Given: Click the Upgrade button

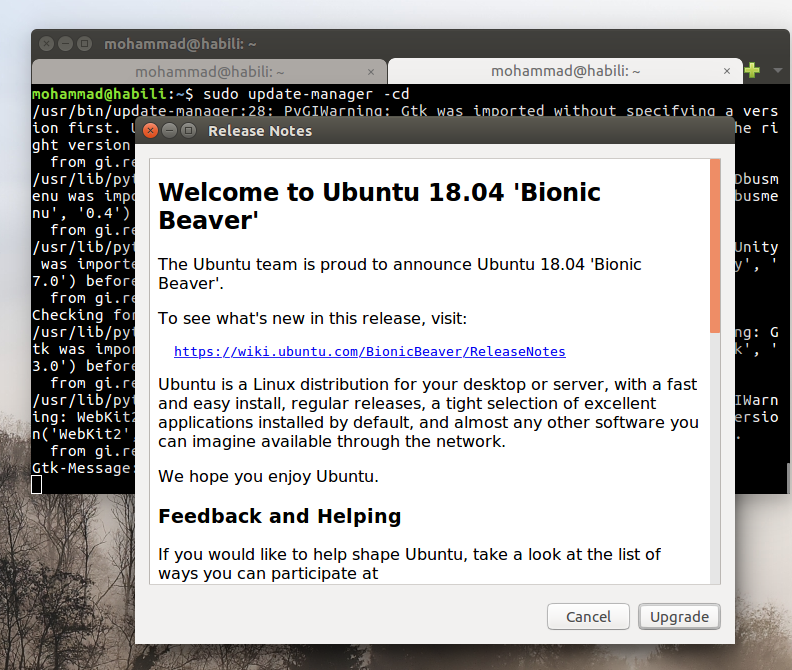Looking at the screenshot, I should pyautogui.click(x=679, y=616).
